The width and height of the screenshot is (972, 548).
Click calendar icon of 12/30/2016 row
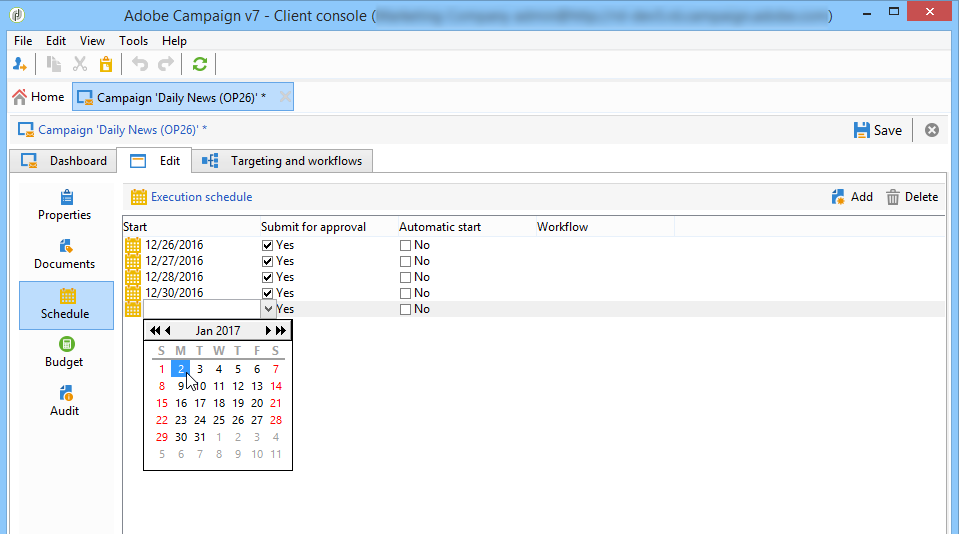point(133,293)
